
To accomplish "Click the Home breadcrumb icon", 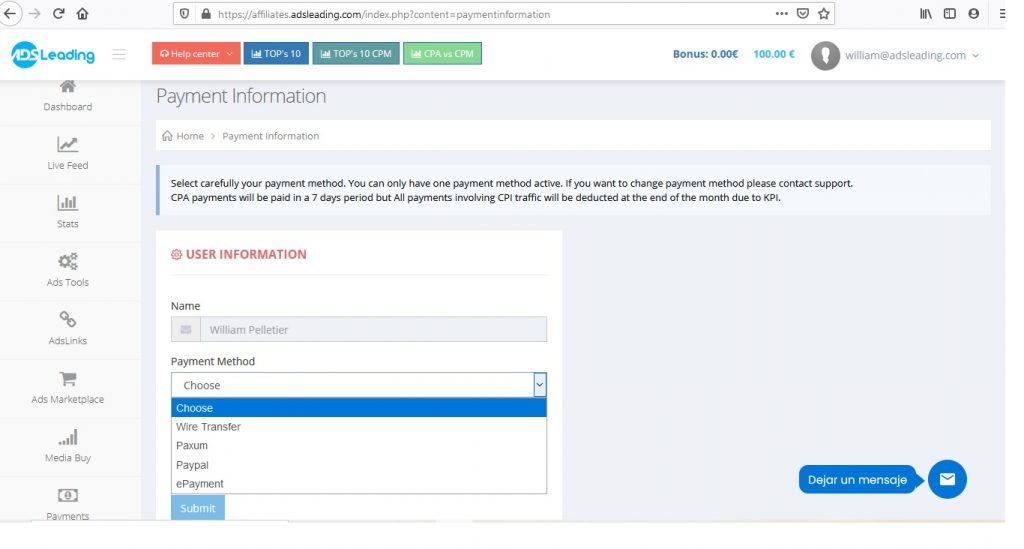I will [x=167, y=136].
